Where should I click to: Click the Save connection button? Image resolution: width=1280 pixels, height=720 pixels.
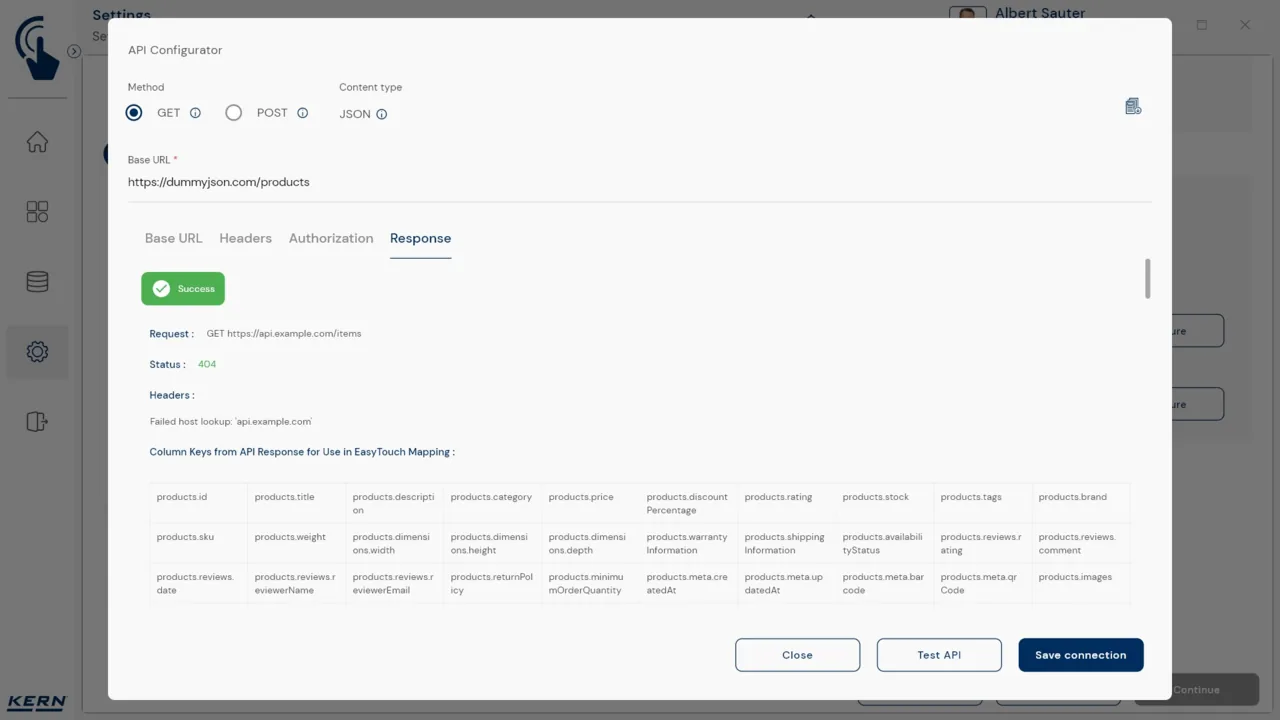(x=1081, y=655)
